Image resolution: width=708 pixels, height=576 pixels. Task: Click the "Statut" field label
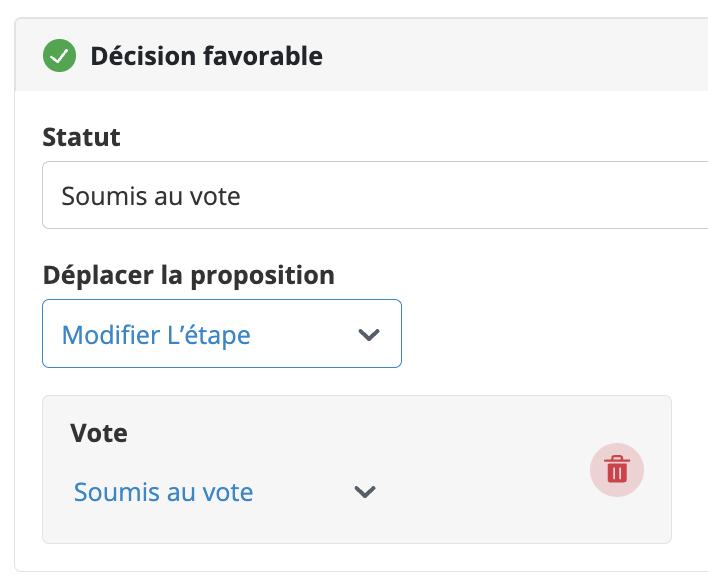[x=81, y=137]
